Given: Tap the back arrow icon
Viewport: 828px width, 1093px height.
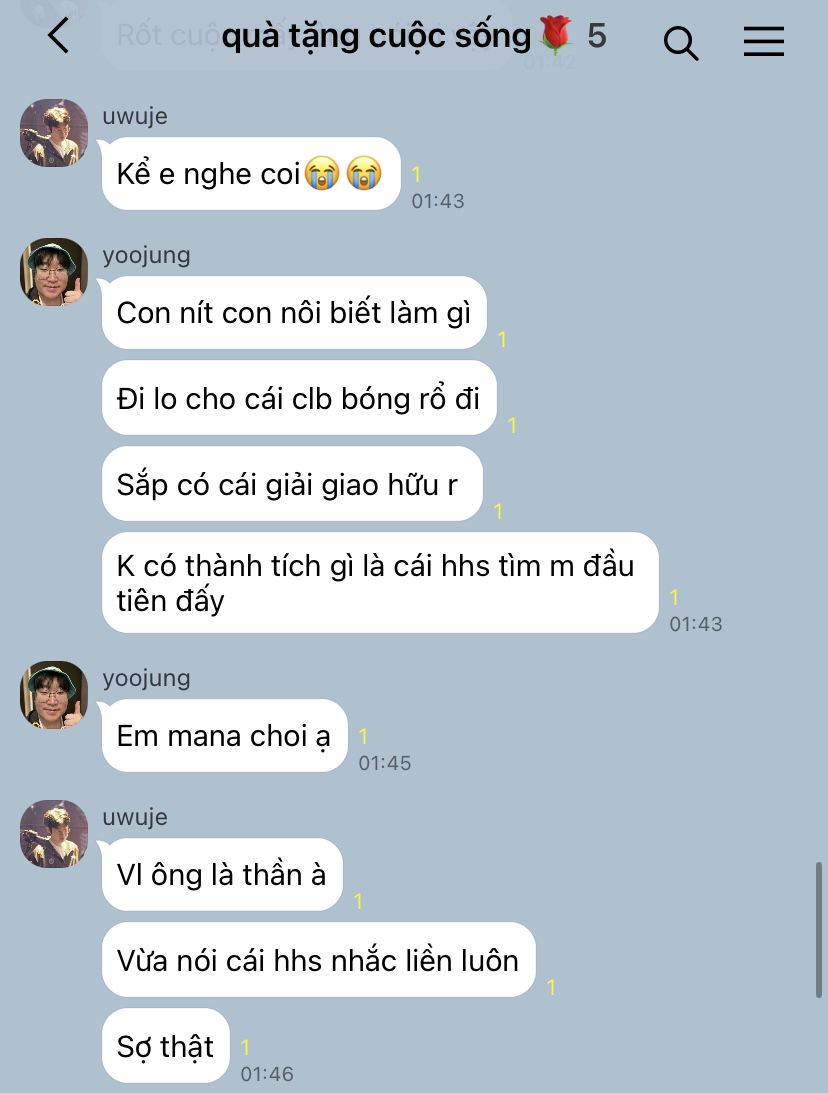Looking at the screenshot, I should [x=59, y=36].
